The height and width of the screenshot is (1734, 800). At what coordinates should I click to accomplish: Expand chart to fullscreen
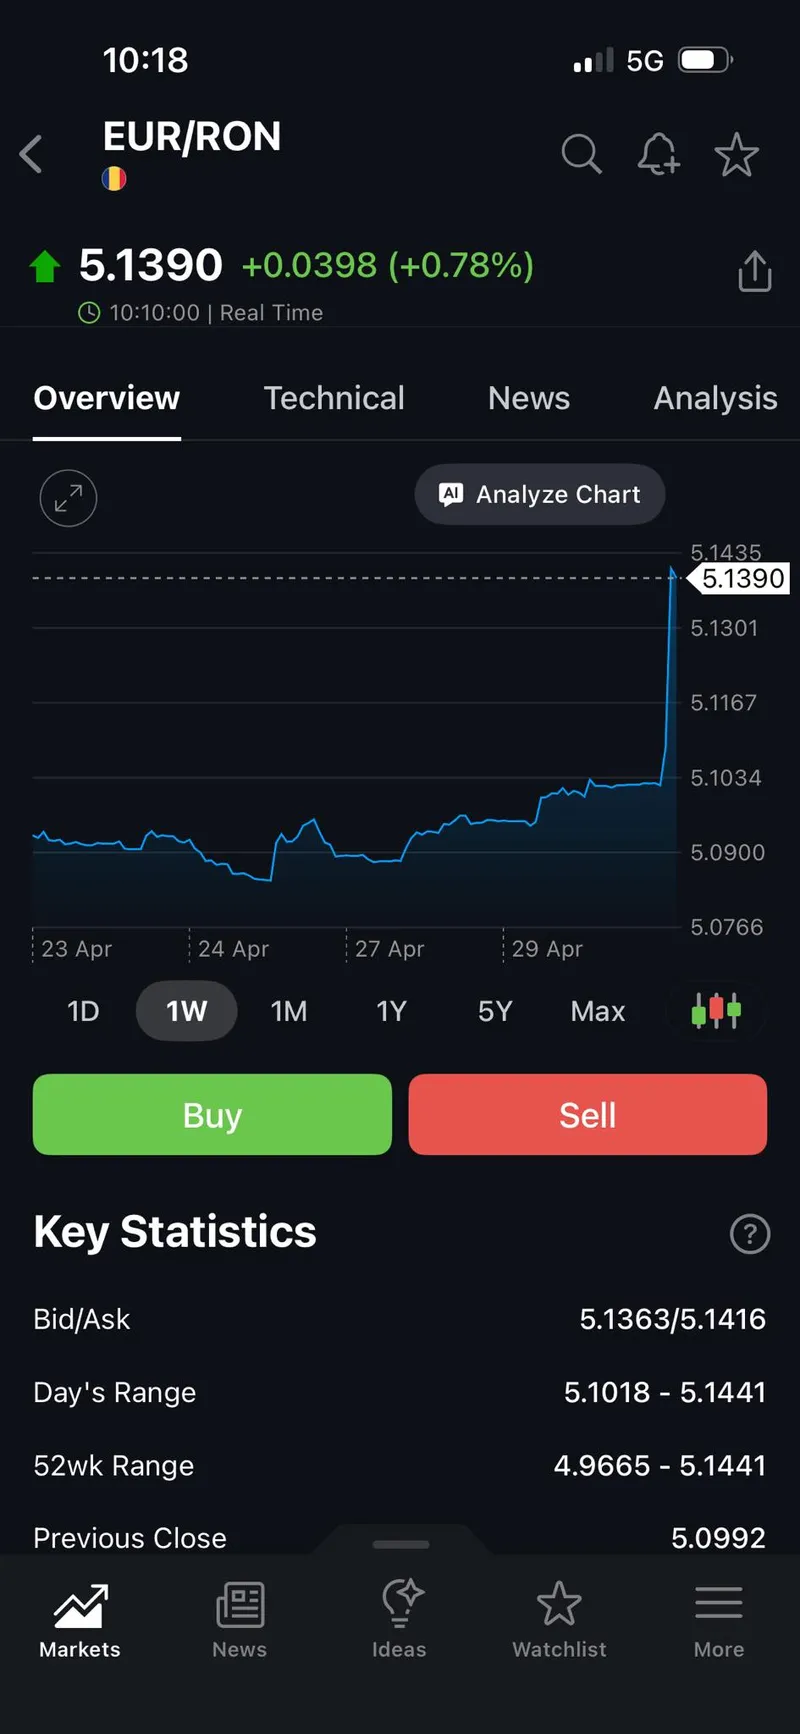tap(68, 498)
